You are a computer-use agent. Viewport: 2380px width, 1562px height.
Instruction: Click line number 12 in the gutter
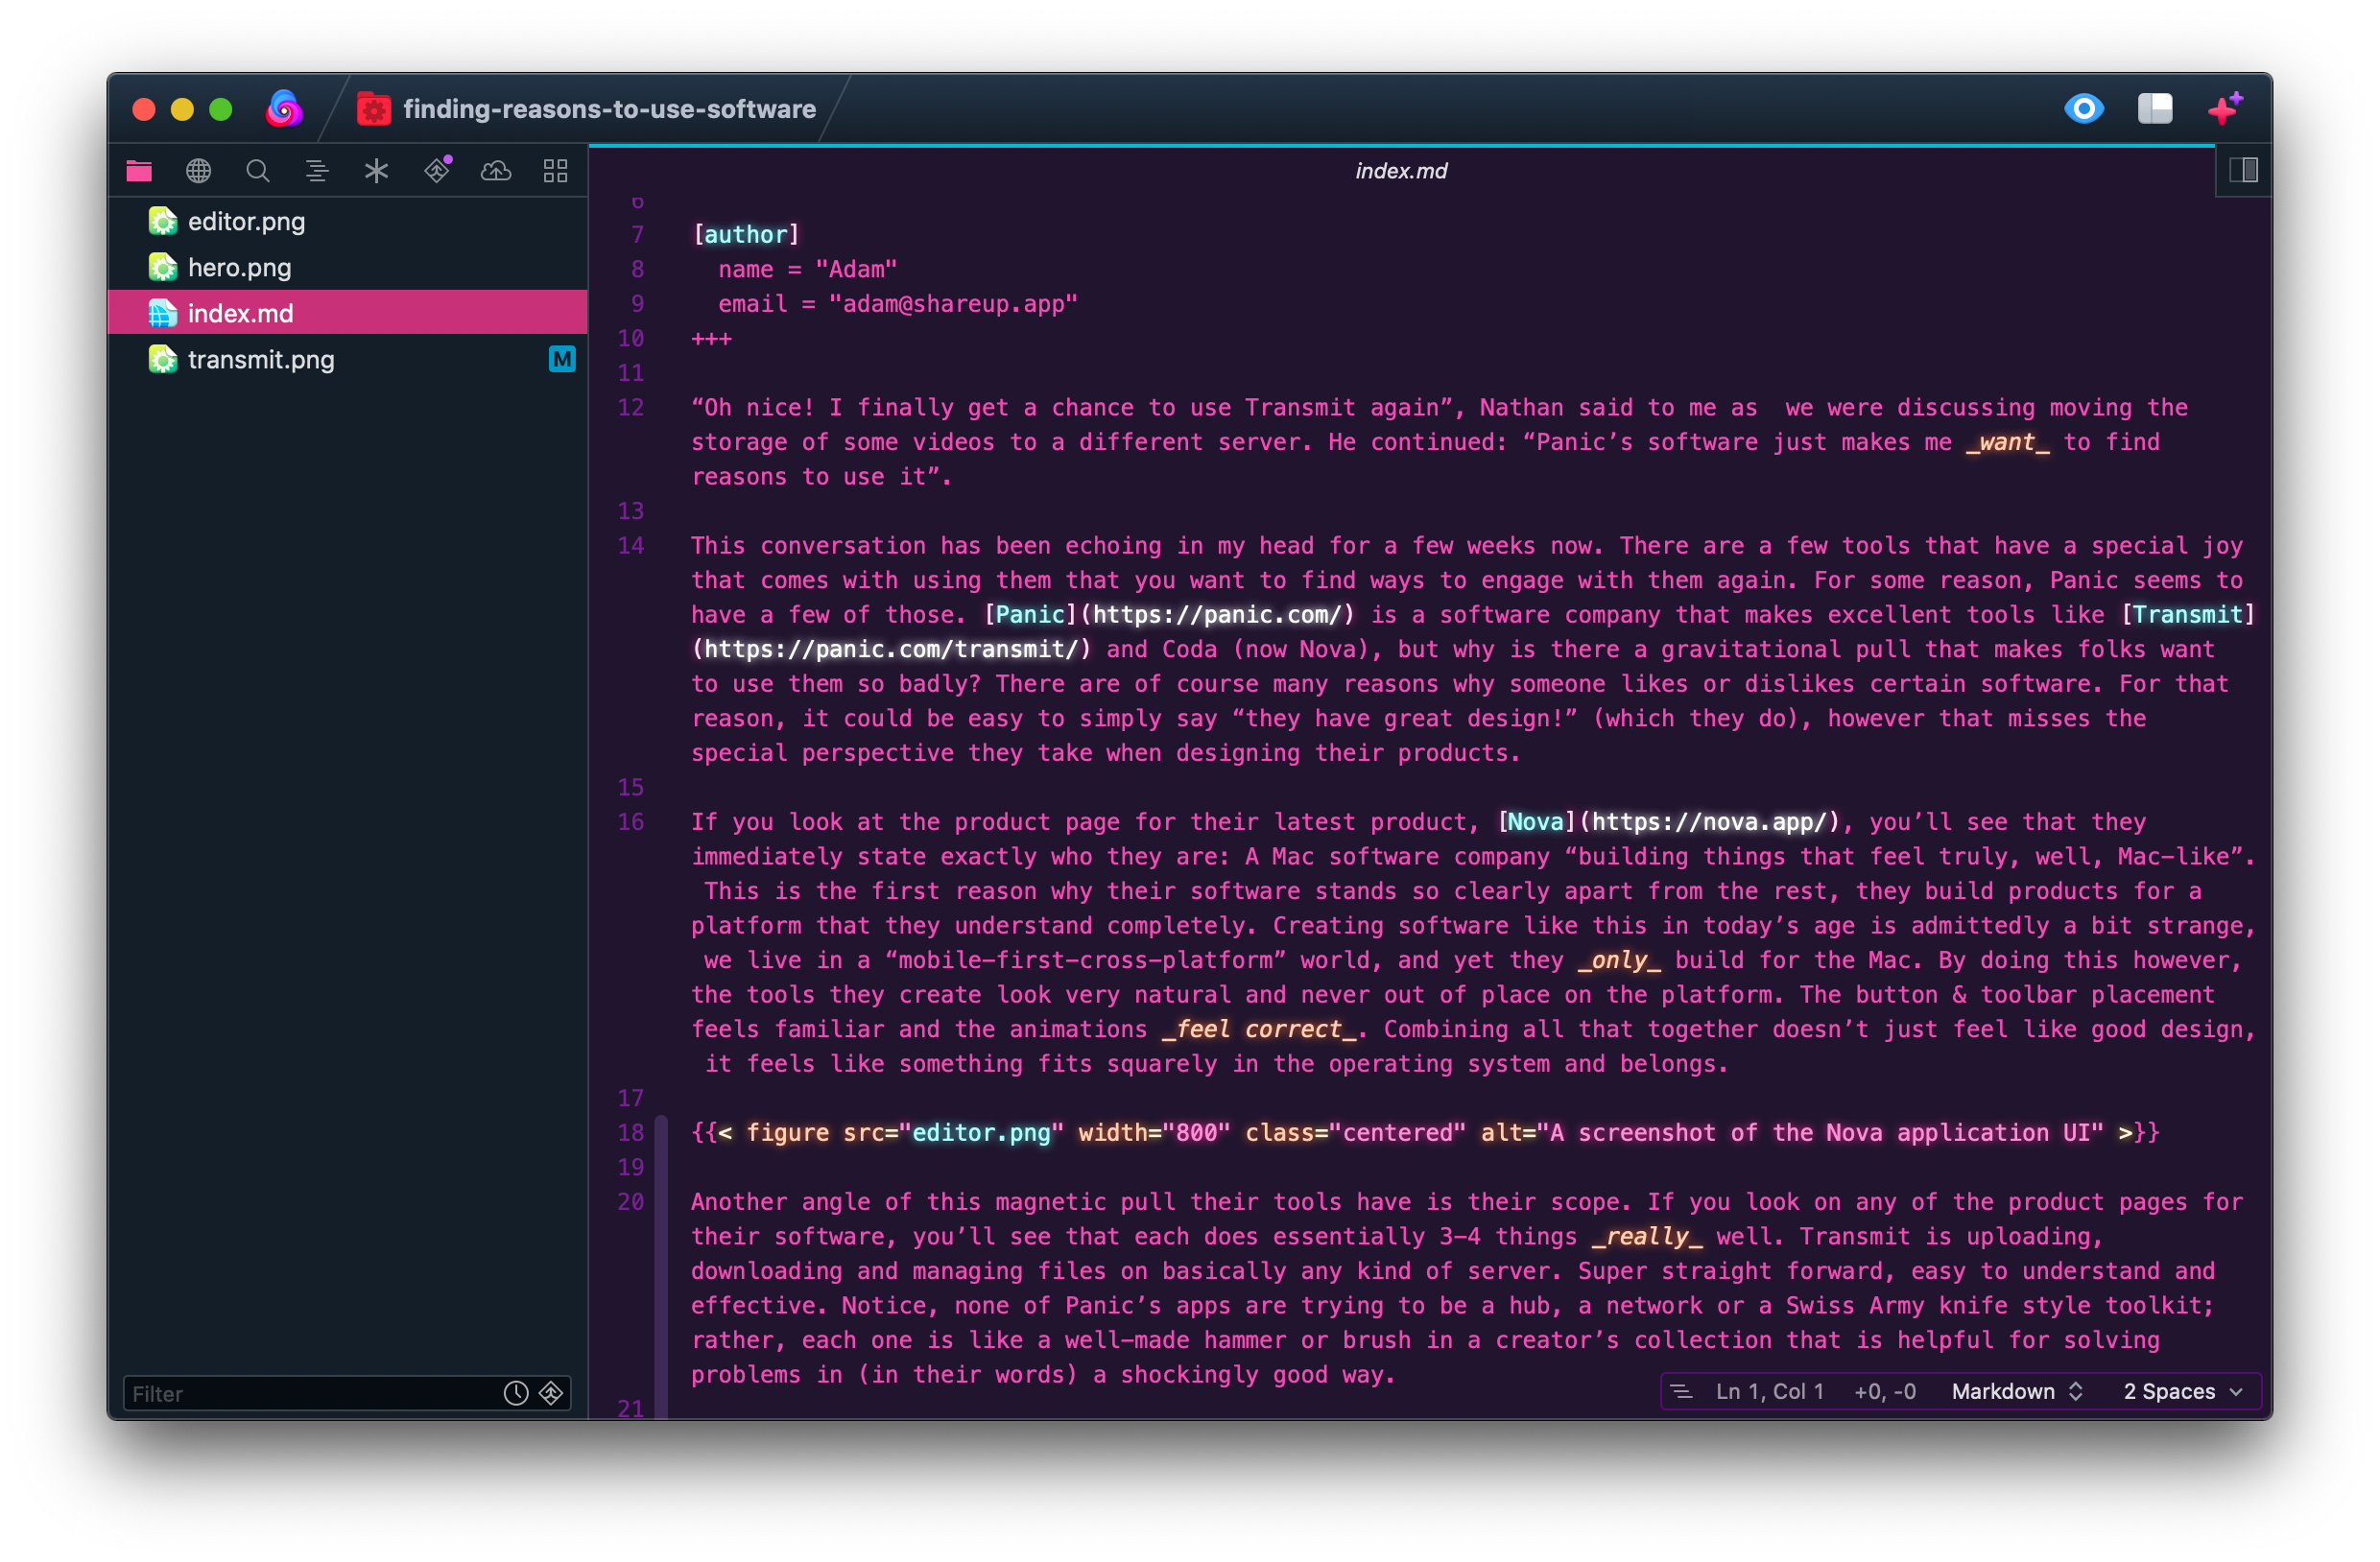tap(631, 407)
